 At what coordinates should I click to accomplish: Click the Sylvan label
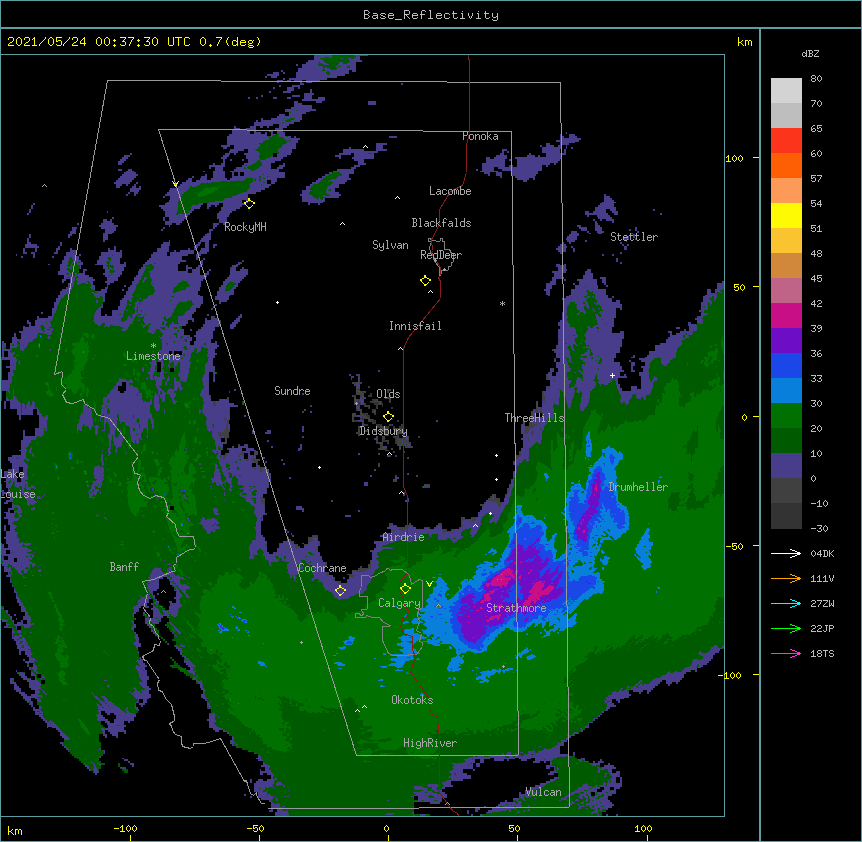click(390, 245)
